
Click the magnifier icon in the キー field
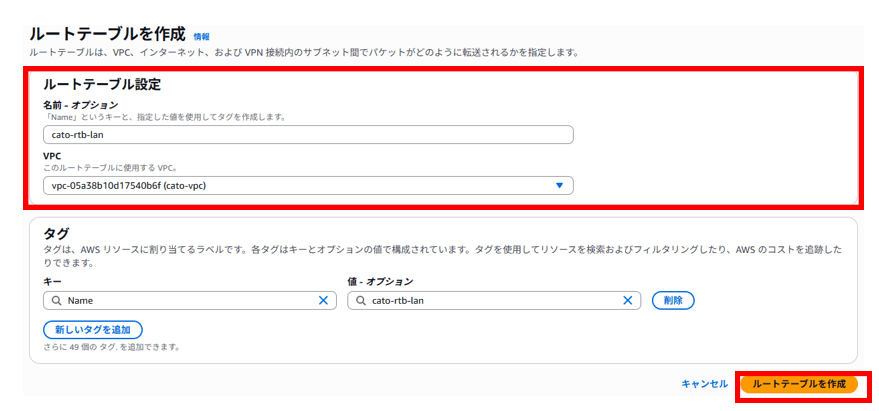point(54,300)
